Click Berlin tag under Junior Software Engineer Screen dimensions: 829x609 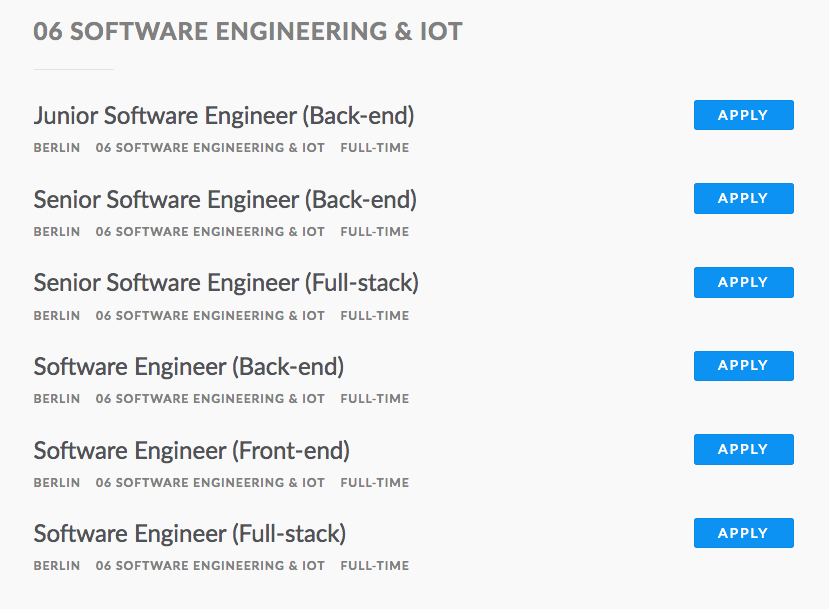coord(57,148)
